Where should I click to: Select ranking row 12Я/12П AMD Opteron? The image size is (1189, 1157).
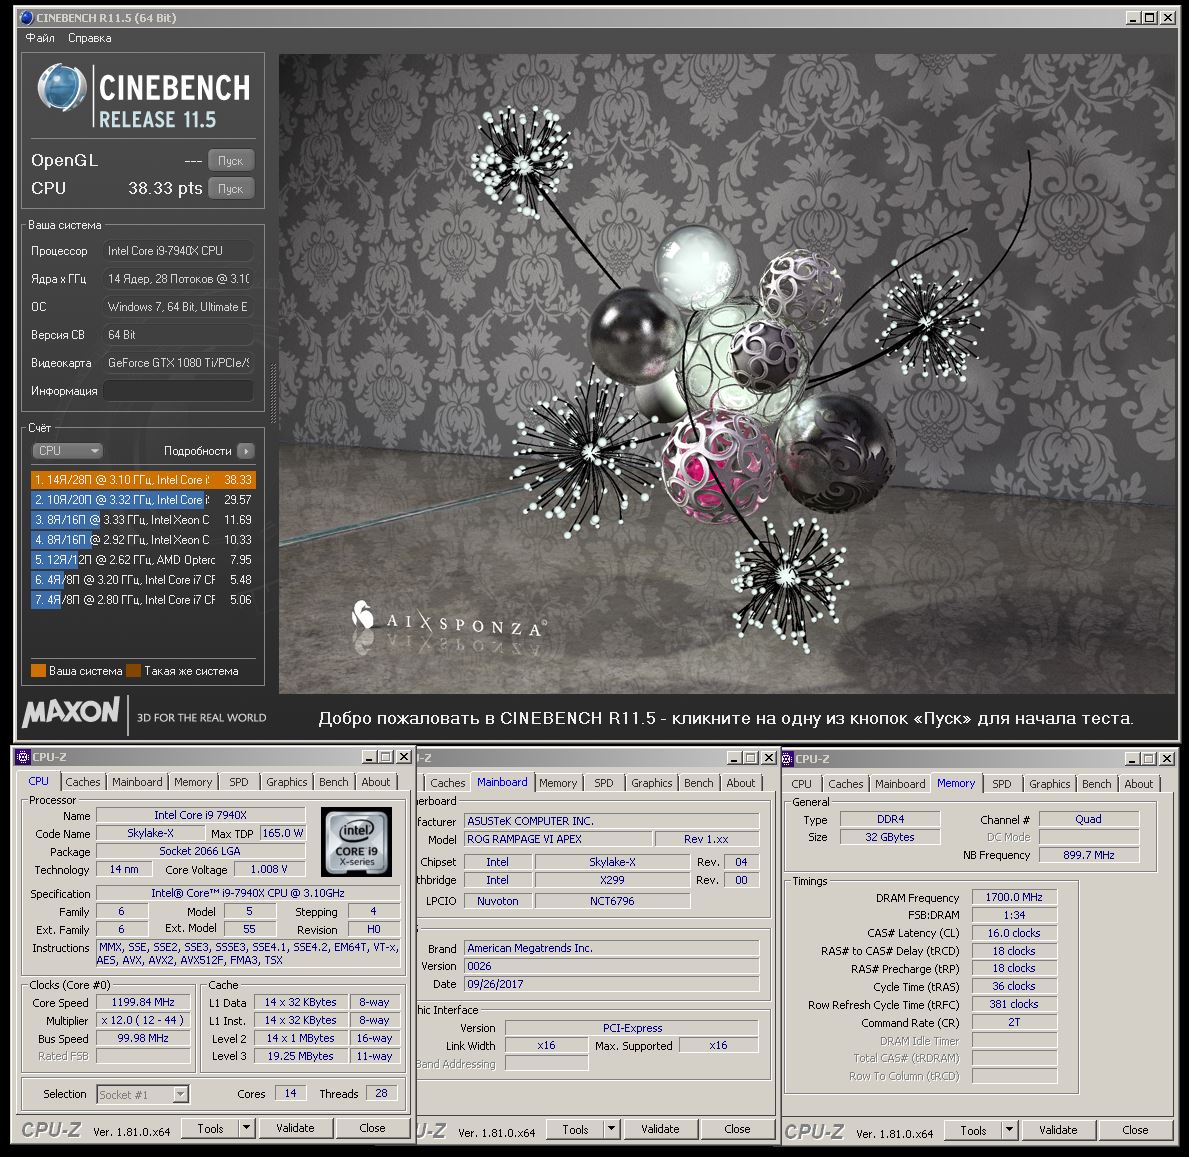tap(143, 560)
